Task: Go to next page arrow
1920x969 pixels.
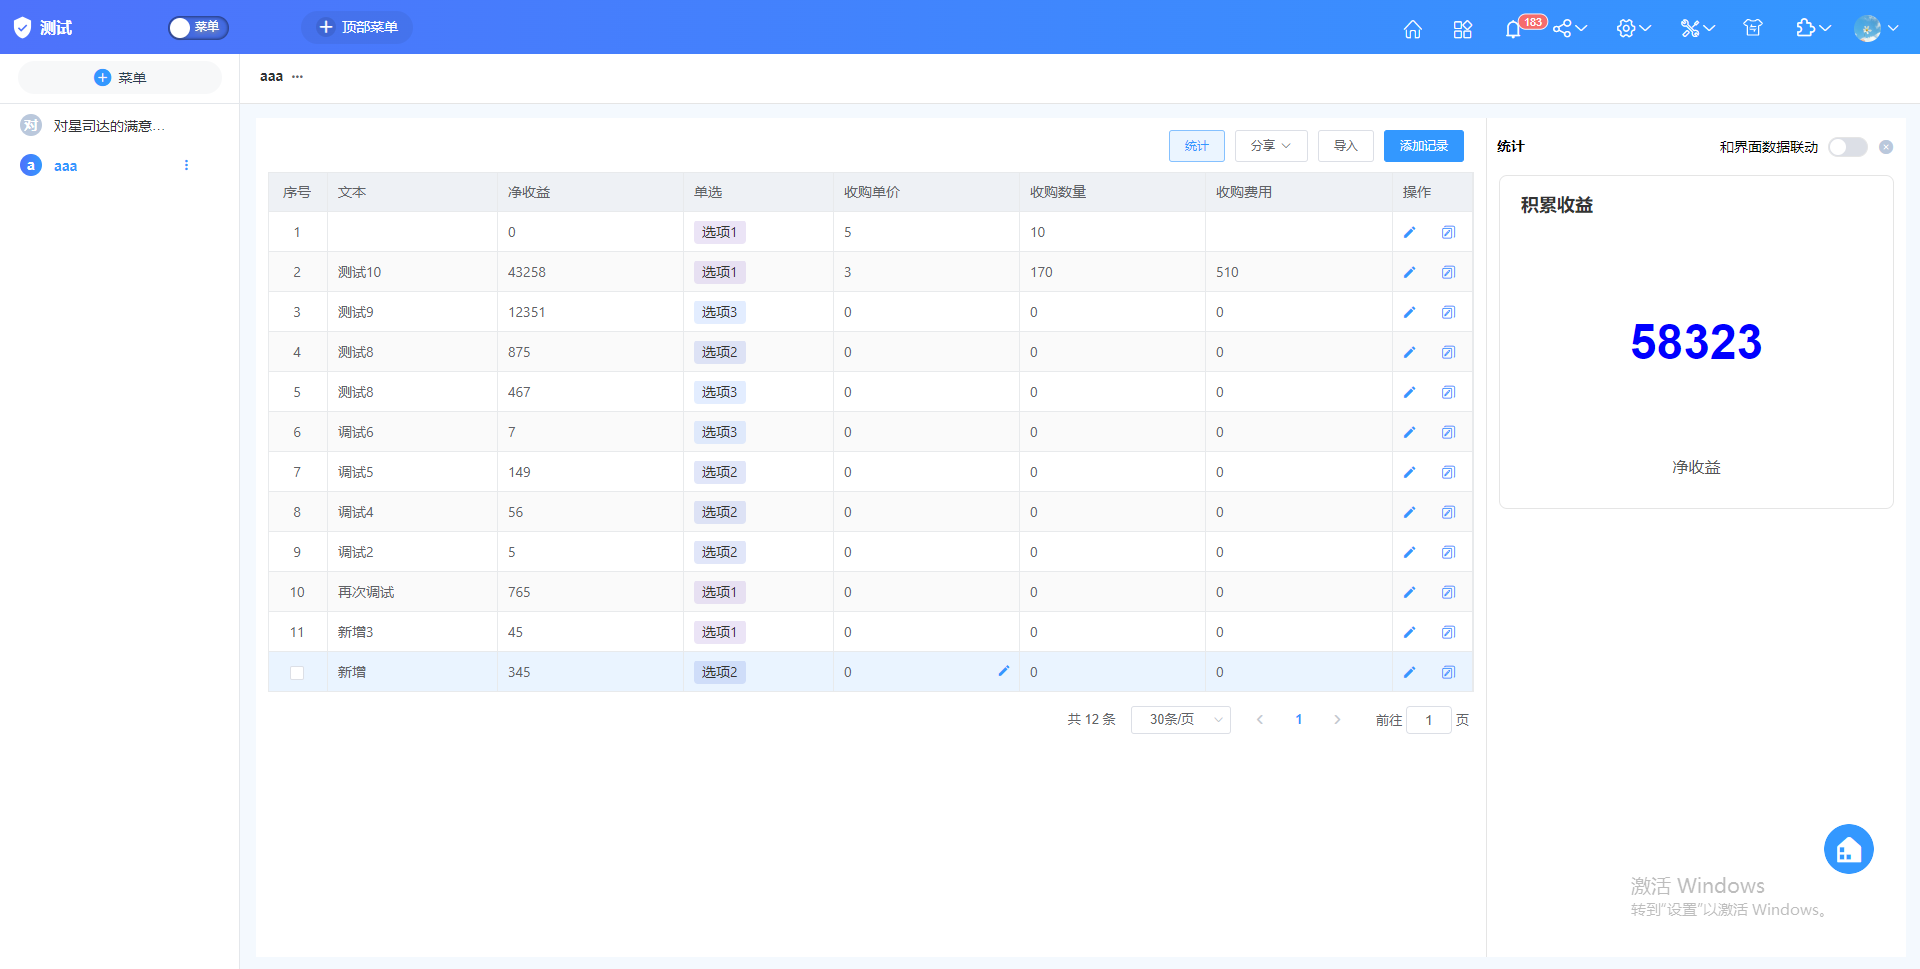Action: click(1337, 720)
